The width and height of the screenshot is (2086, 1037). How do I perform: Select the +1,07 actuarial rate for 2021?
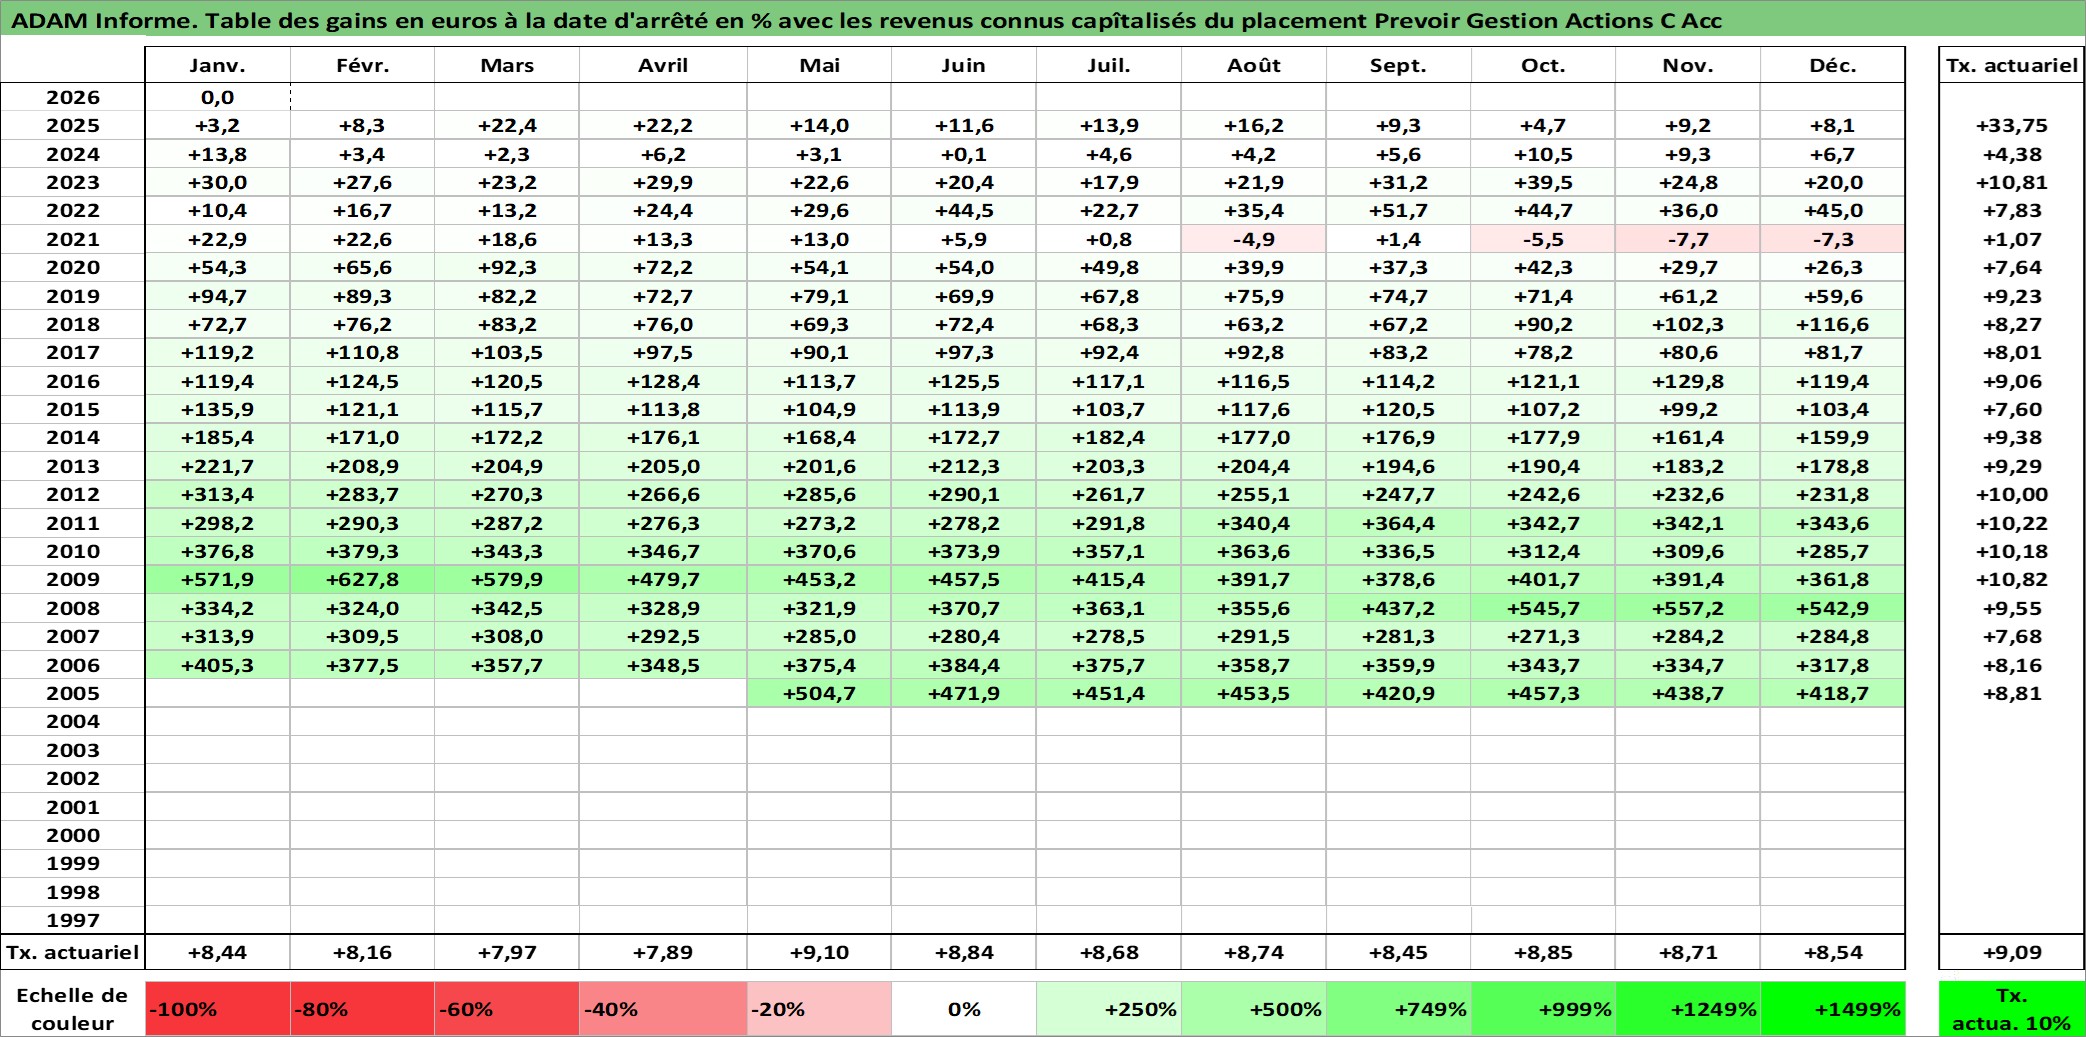(2011, 239)
